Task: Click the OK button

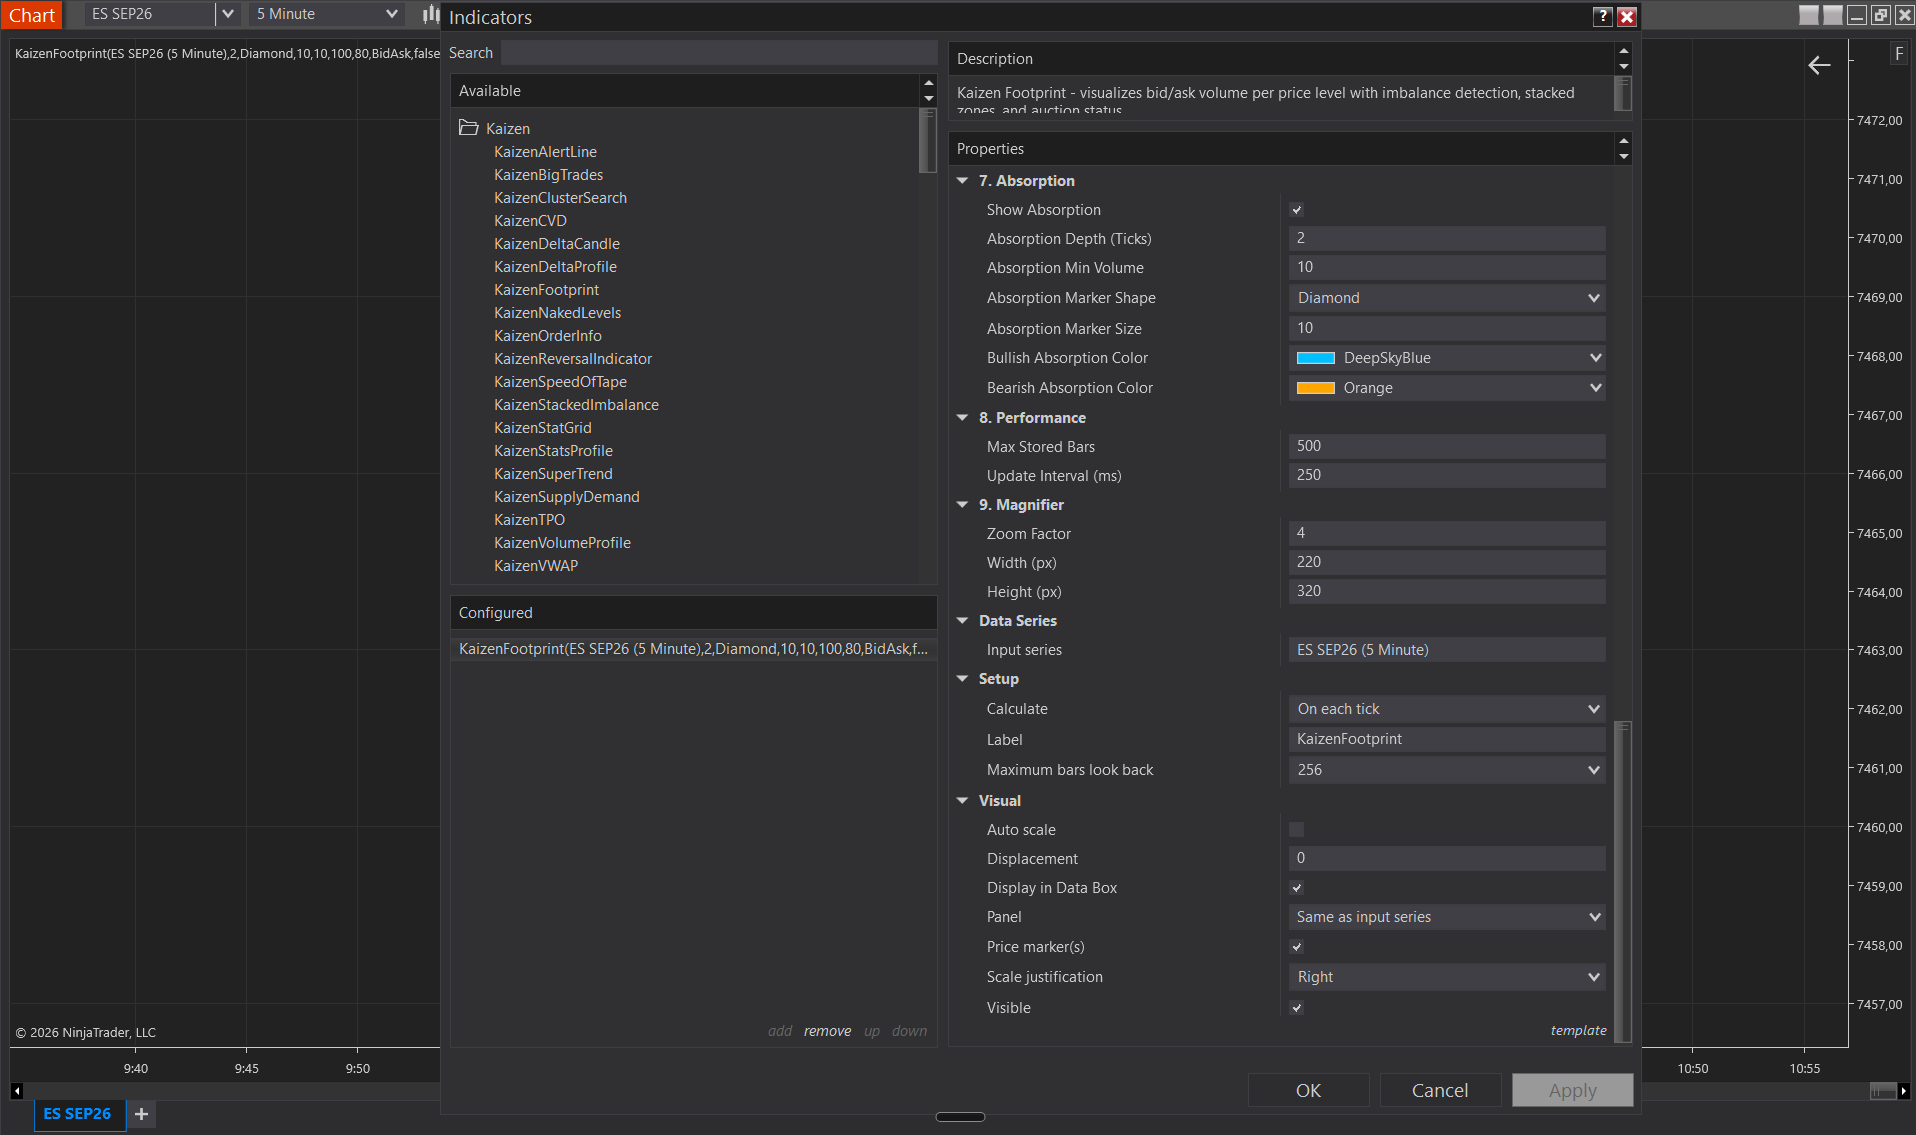Action: click(1308, 1090)
